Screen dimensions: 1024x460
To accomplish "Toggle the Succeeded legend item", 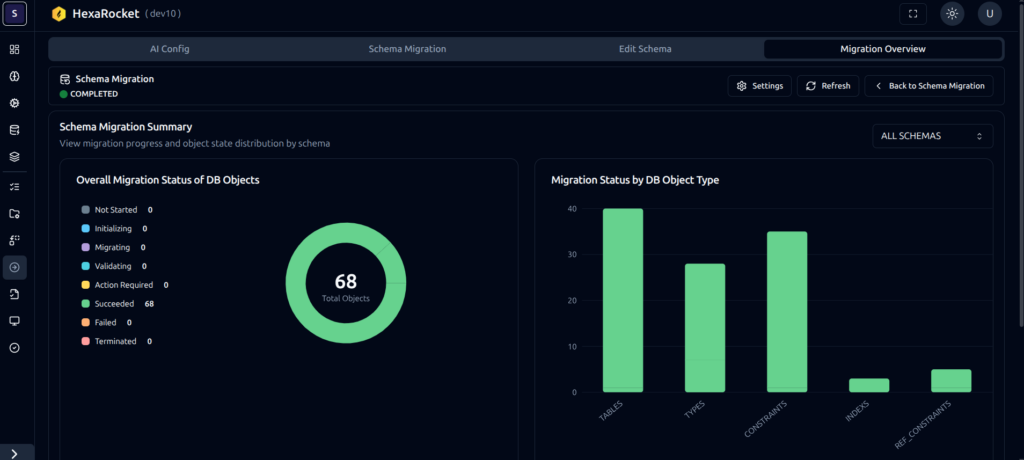I will coord(117,303).
